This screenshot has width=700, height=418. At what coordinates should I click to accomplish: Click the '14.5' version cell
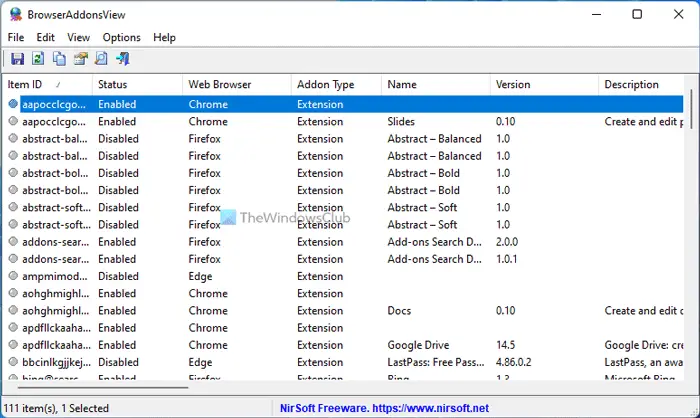(x=505, y=345)
